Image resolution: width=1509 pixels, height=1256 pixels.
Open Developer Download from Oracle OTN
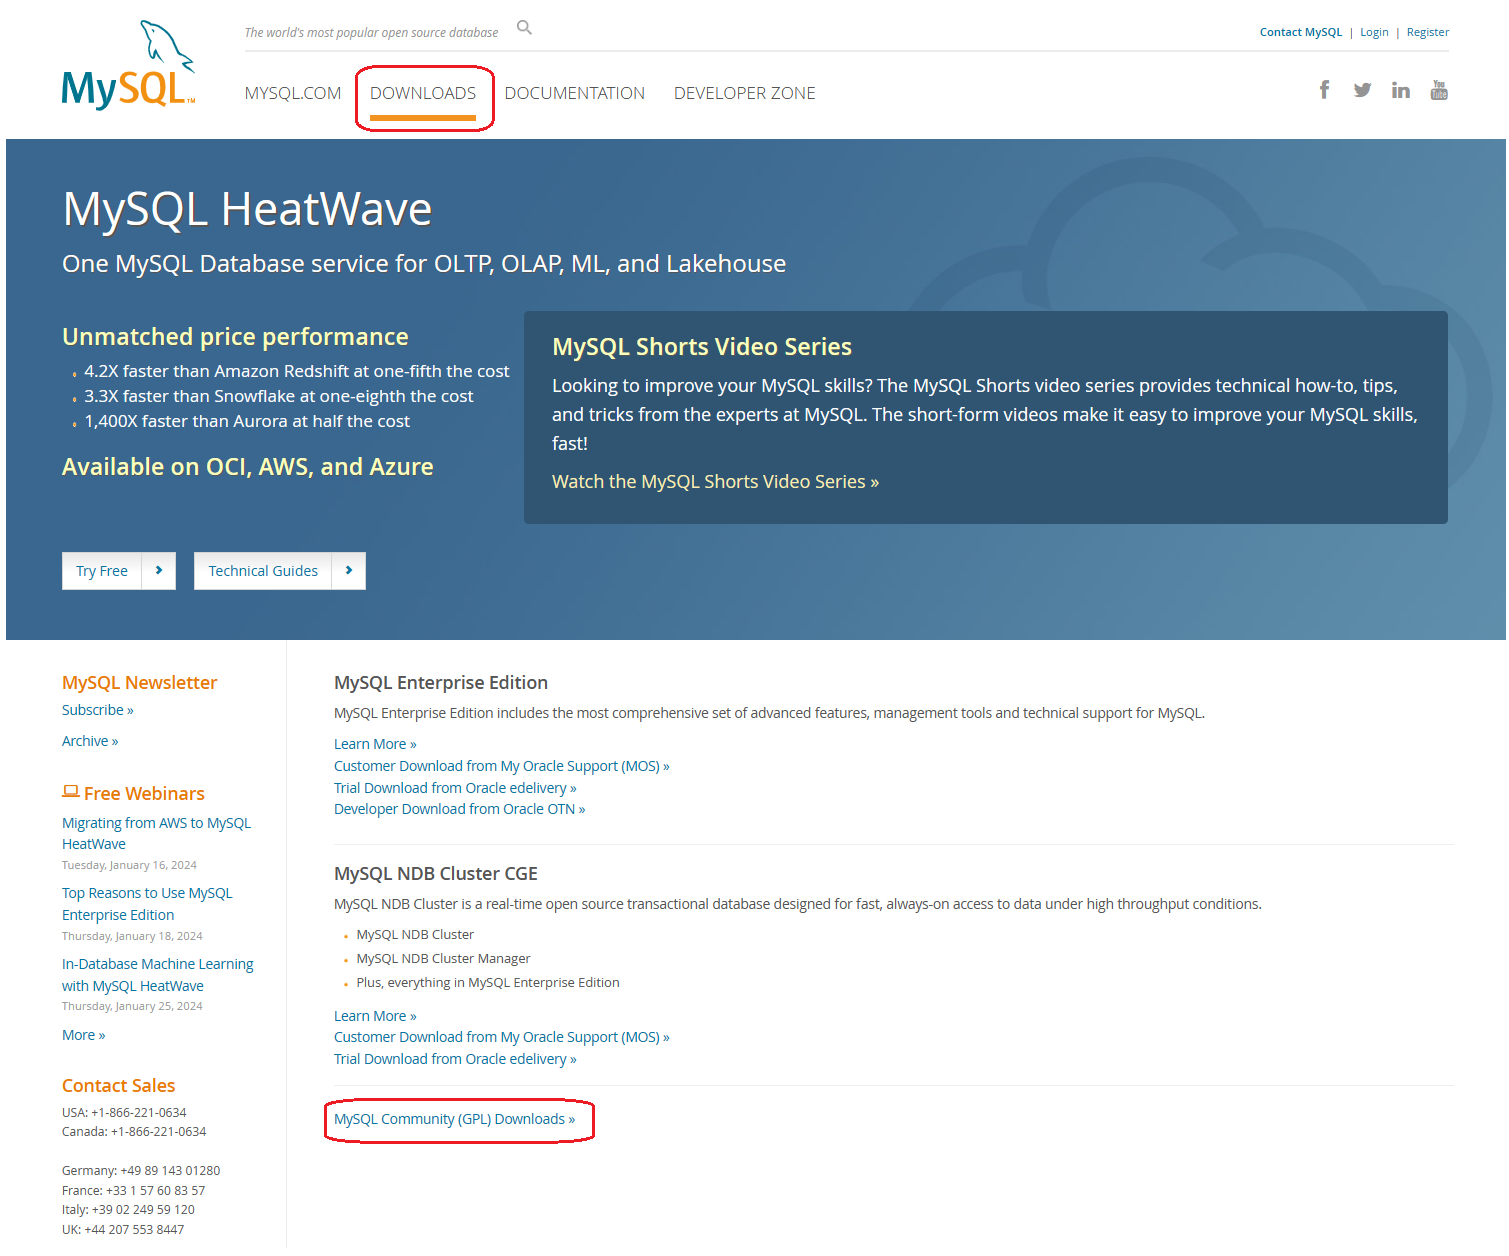(x=460, y=809)
